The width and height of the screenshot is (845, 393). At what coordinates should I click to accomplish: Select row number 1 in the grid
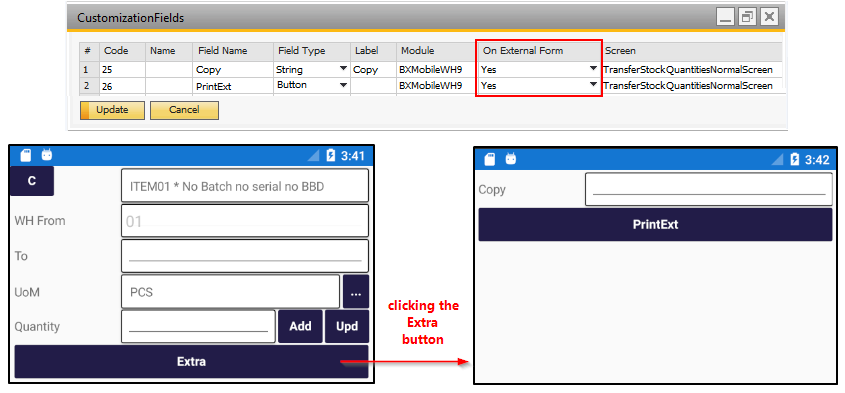tap(89, 70)
